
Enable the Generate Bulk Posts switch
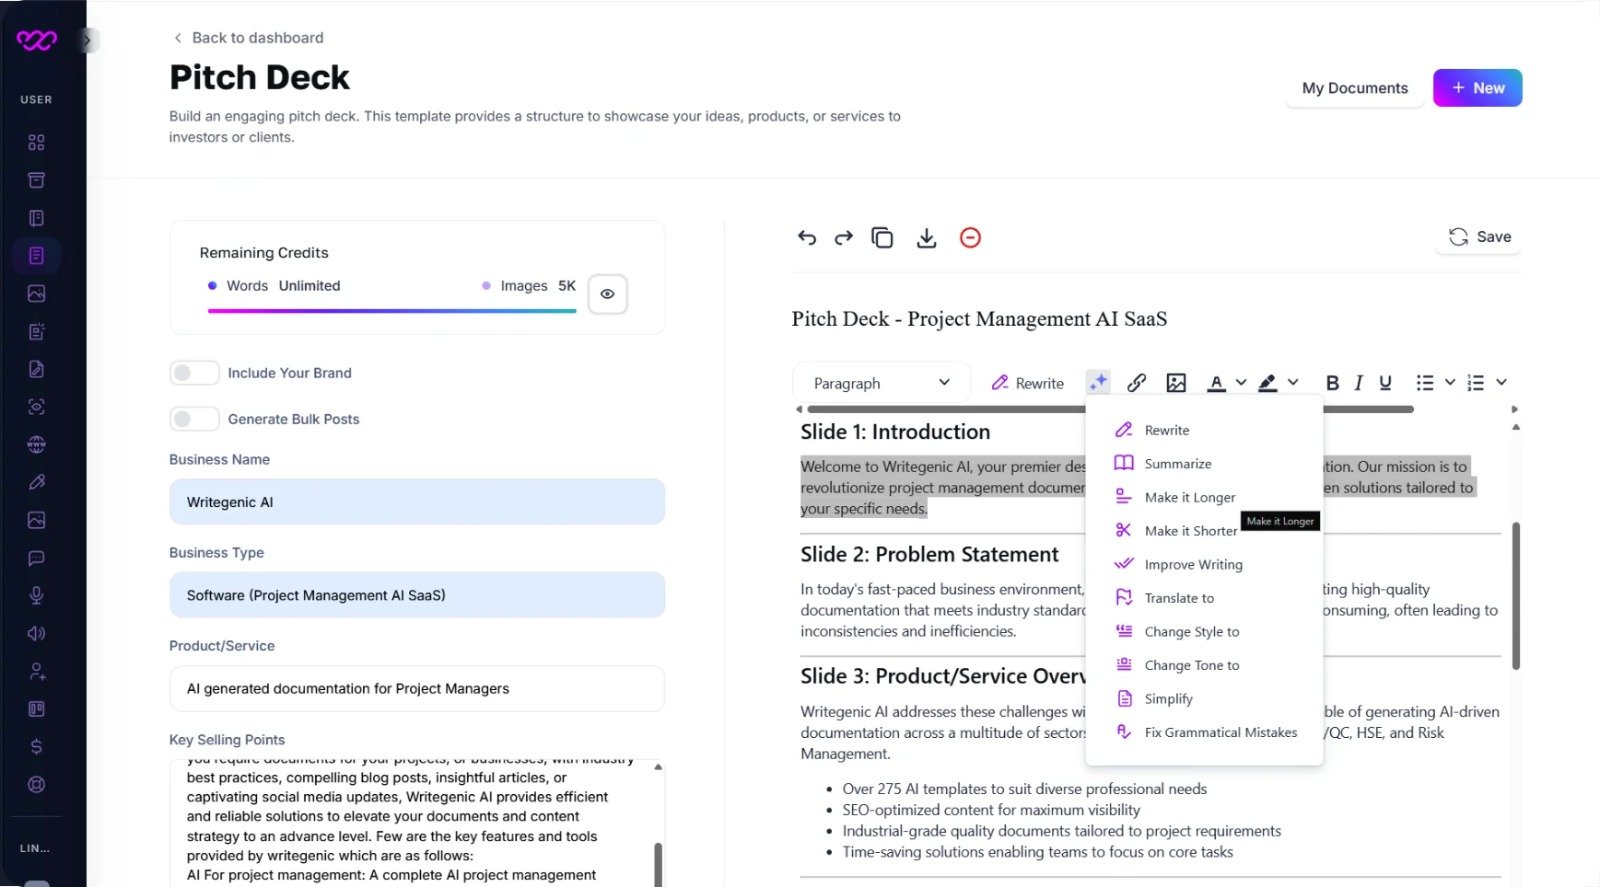click(194, 419)
